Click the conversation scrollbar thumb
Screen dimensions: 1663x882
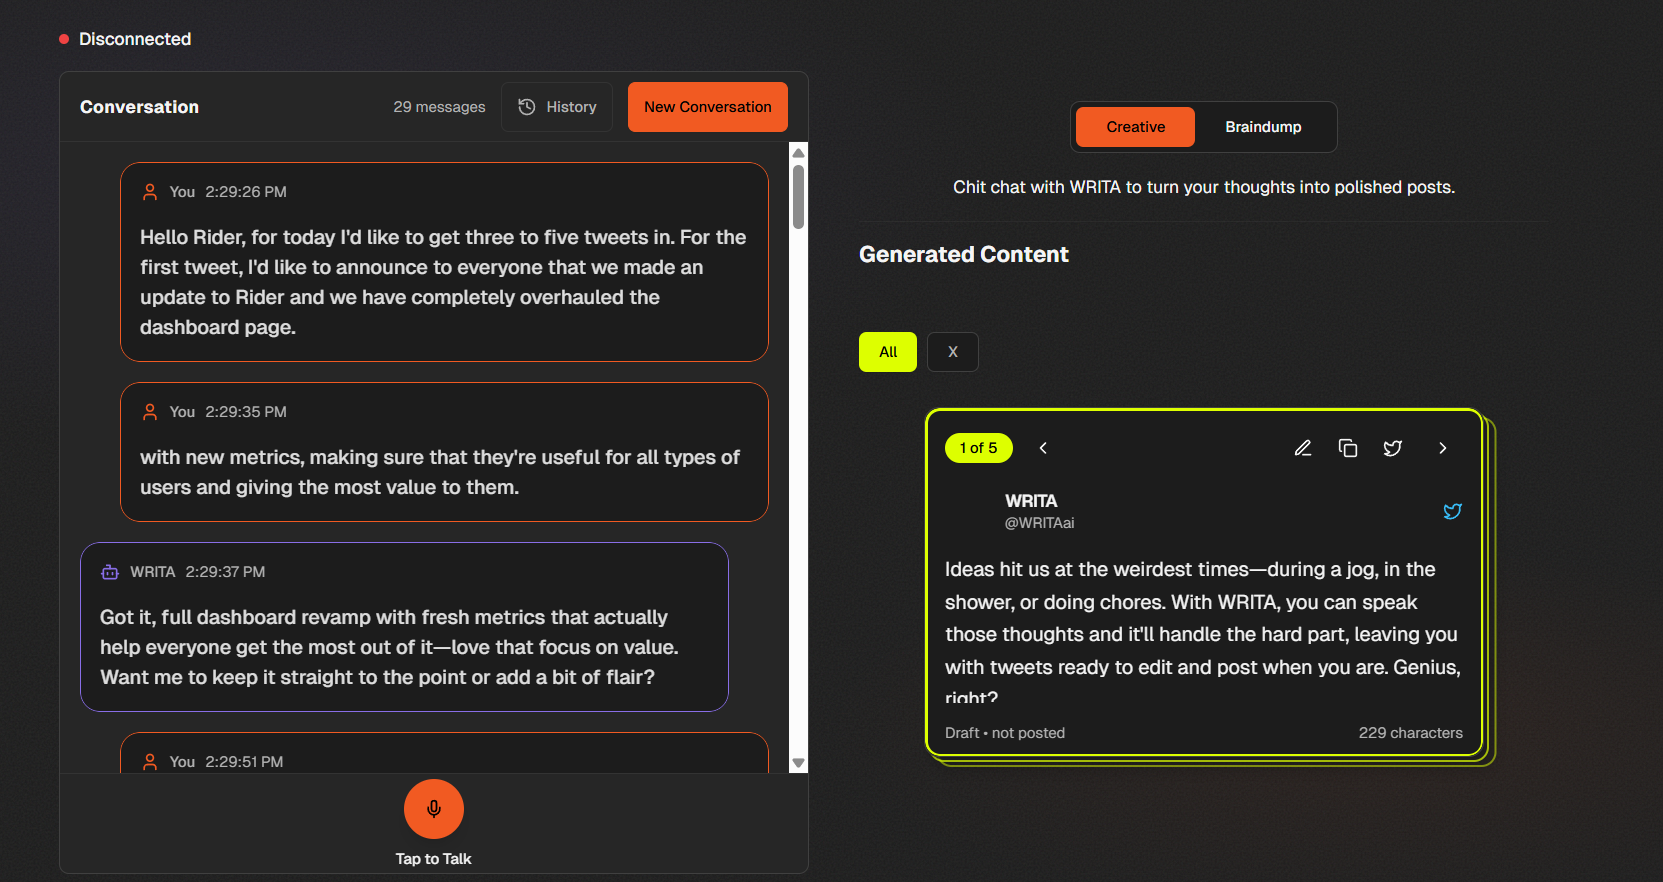[x=798, y=197]
